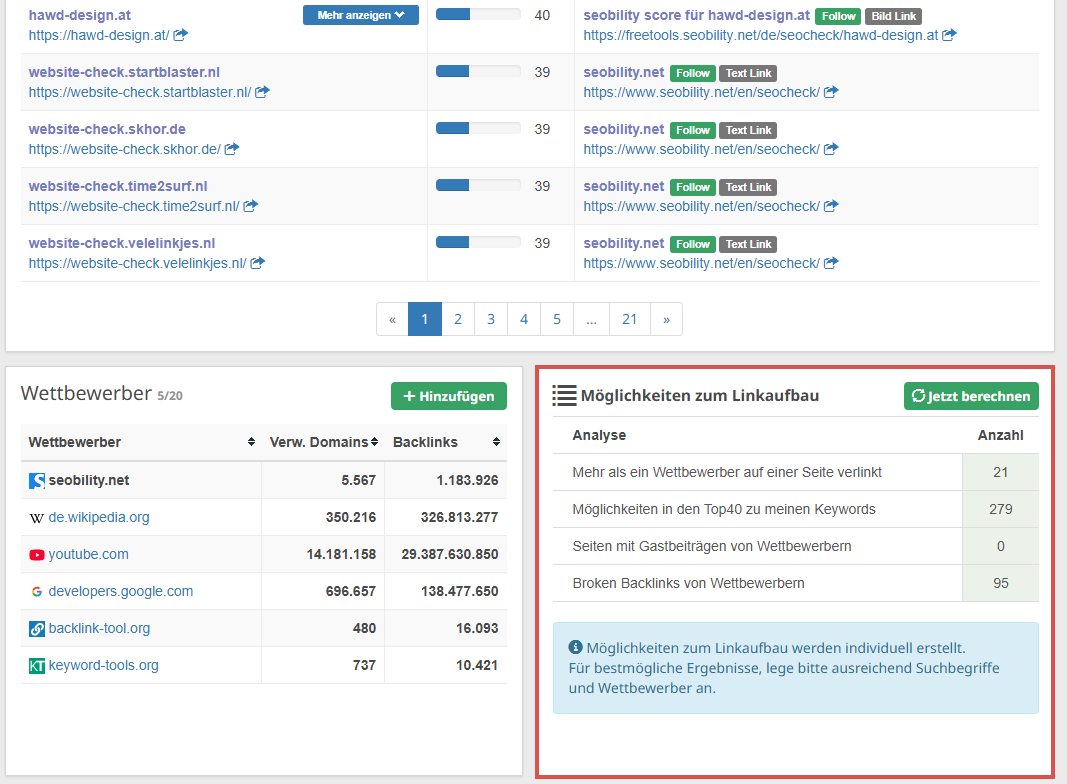
Task: Click the rating bar with value 40
Action: pos(478,14)
